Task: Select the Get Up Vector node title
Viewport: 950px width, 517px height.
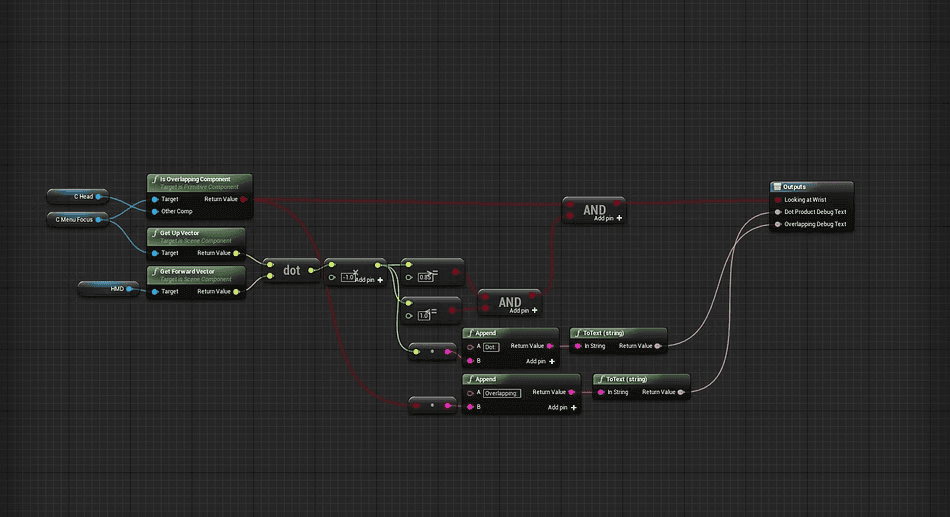Action: 179,233
